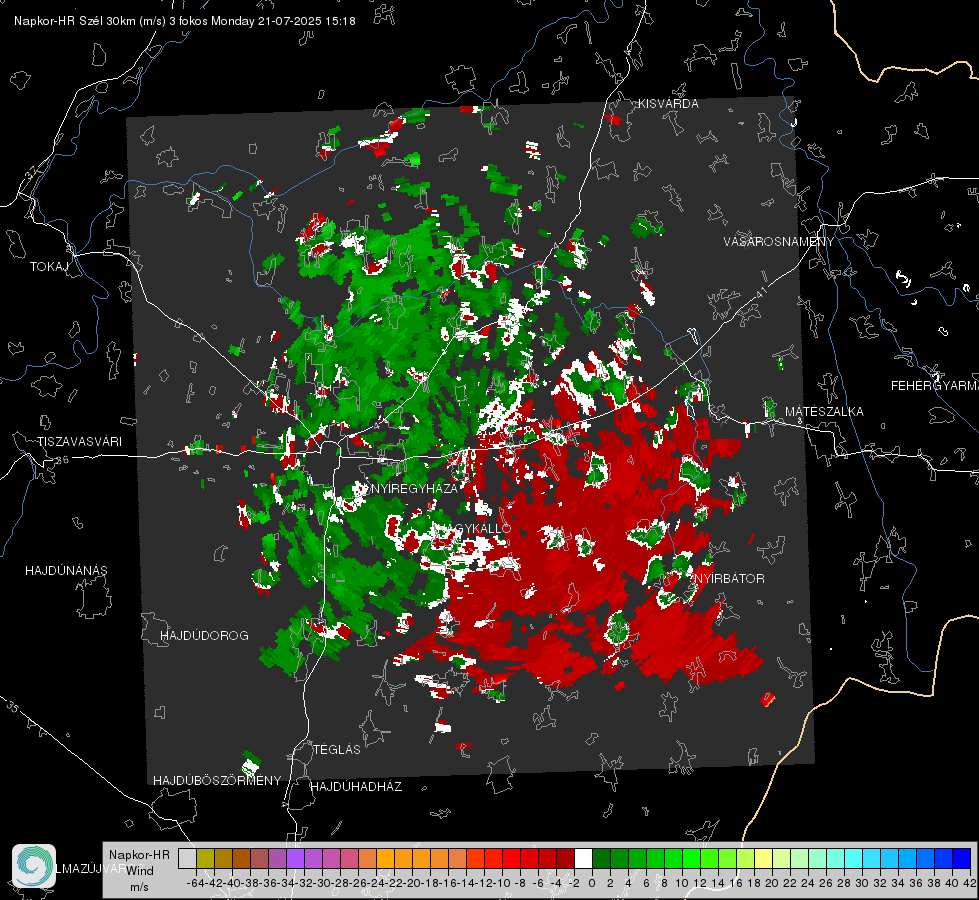Viewport: 979px width, 900px height.
Task: Click the title text Napkor-HR Szél 30km
Action: pyautogui.click(x=90, y=21)
